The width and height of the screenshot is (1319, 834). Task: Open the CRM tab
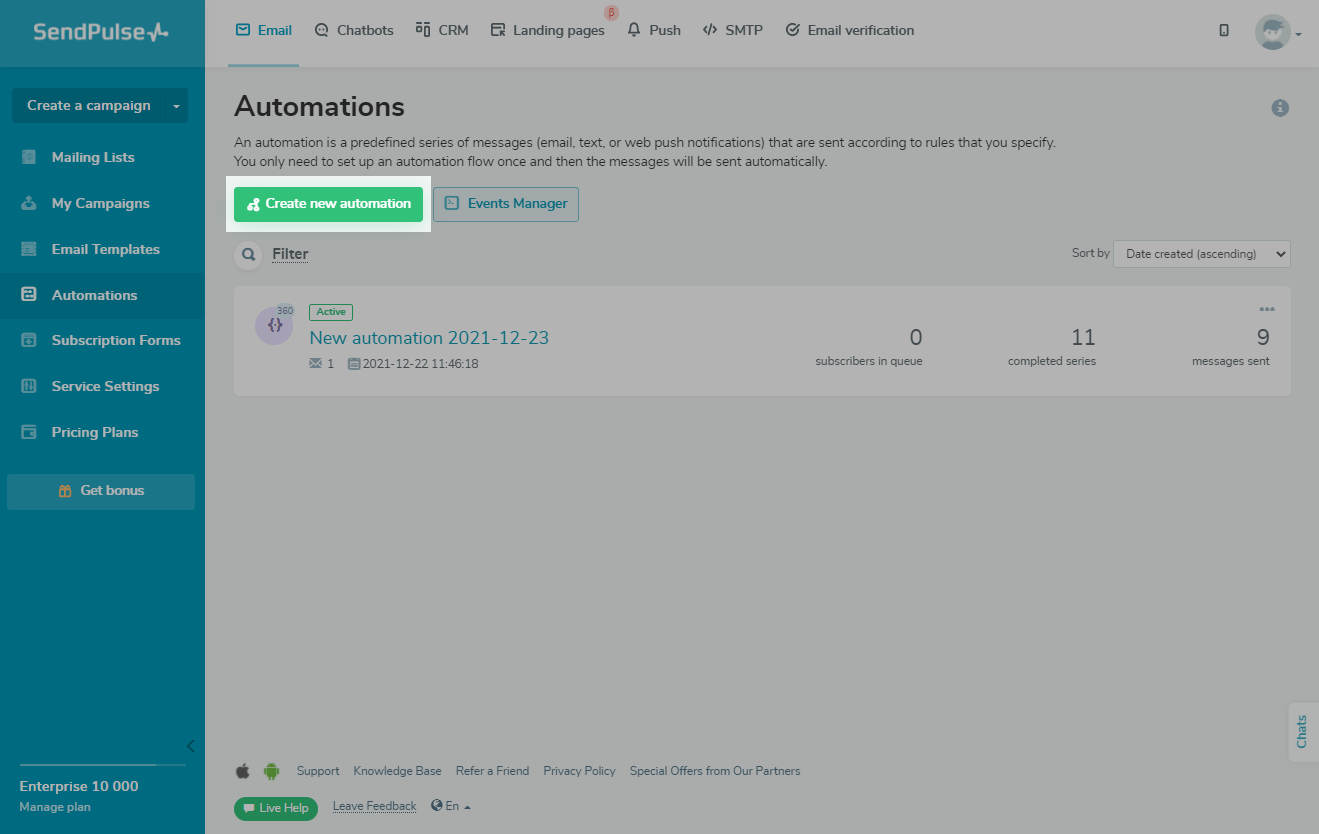pos(442,31)
